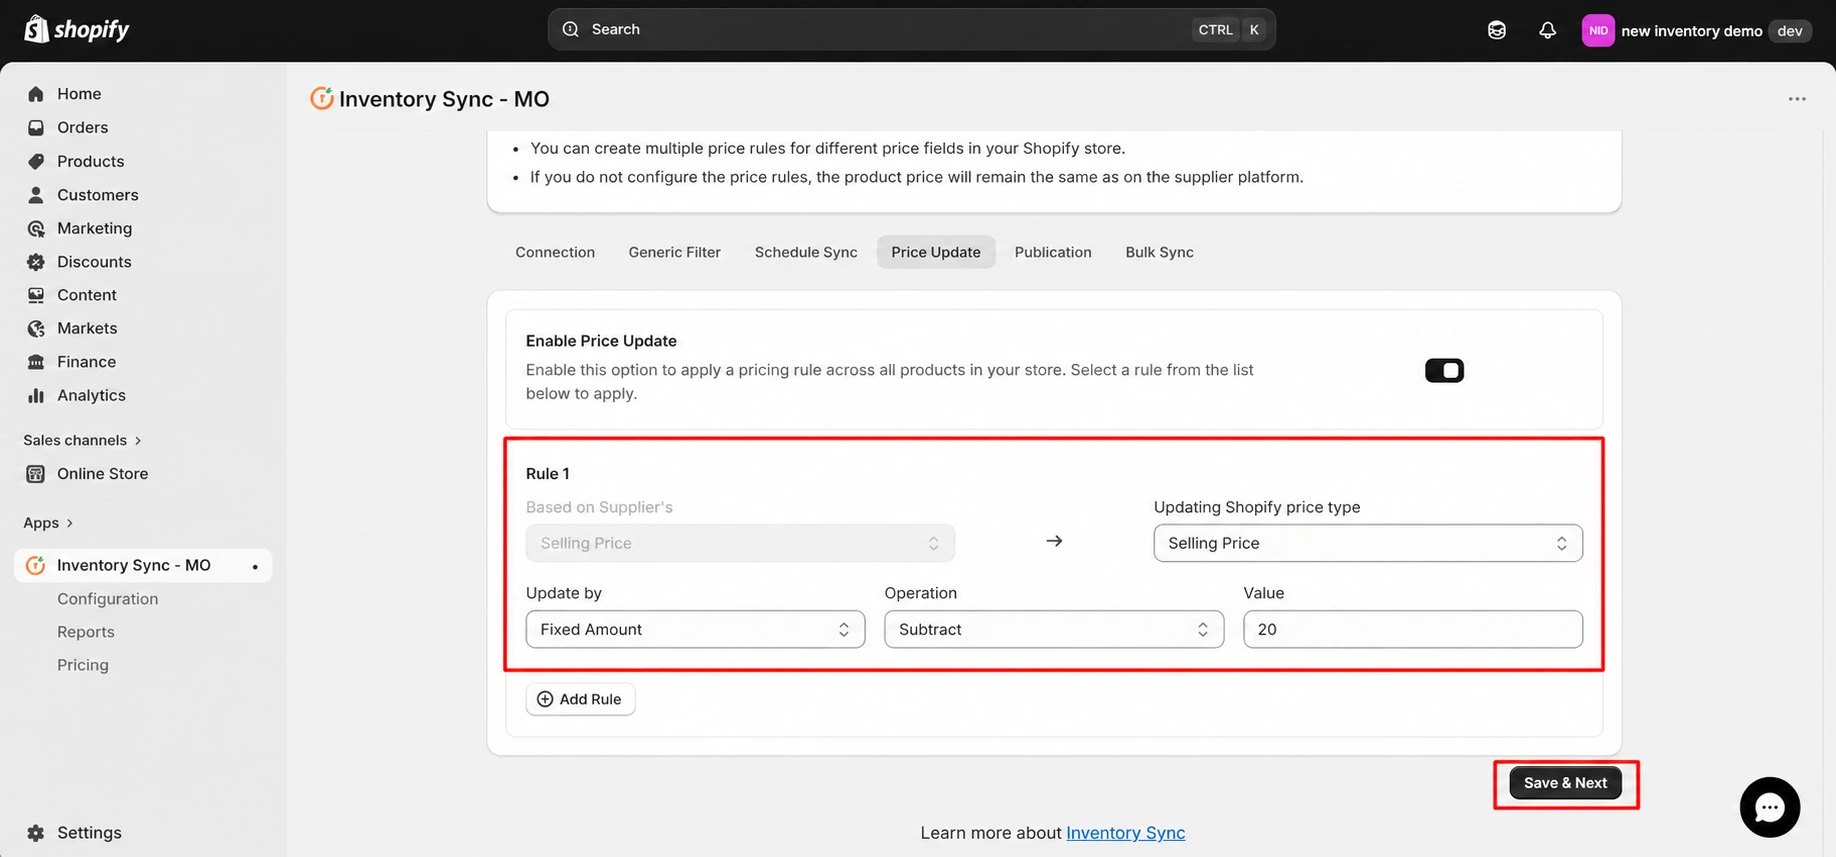Click the Inventory Sync app icon in sidebar
This screenshot has height=857, width=1836.
point(36,565)
